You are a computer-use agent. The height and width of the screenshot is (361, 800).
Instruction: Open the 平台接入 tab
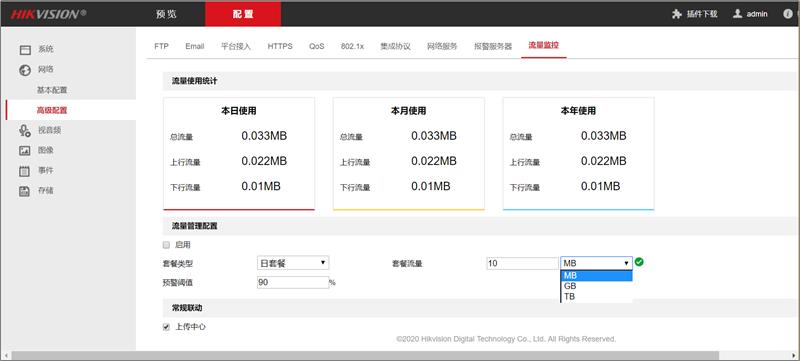pyautogui.click(x=236, y=46)
